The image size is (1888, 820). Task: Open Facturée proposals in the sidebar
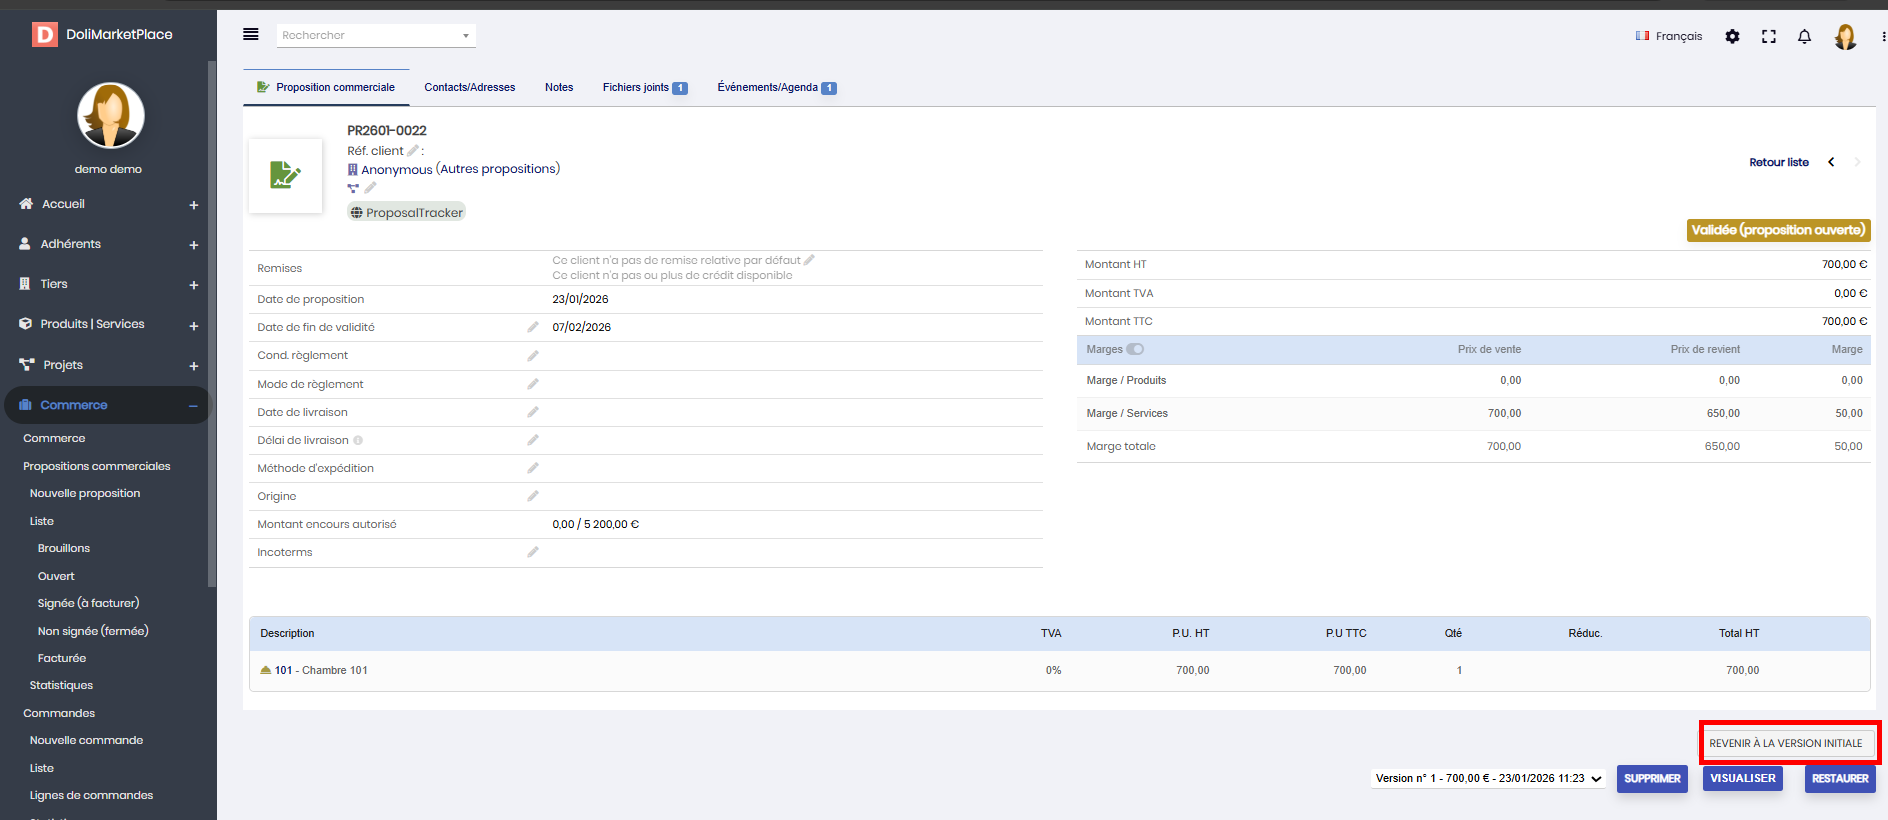tap(62, 658)
